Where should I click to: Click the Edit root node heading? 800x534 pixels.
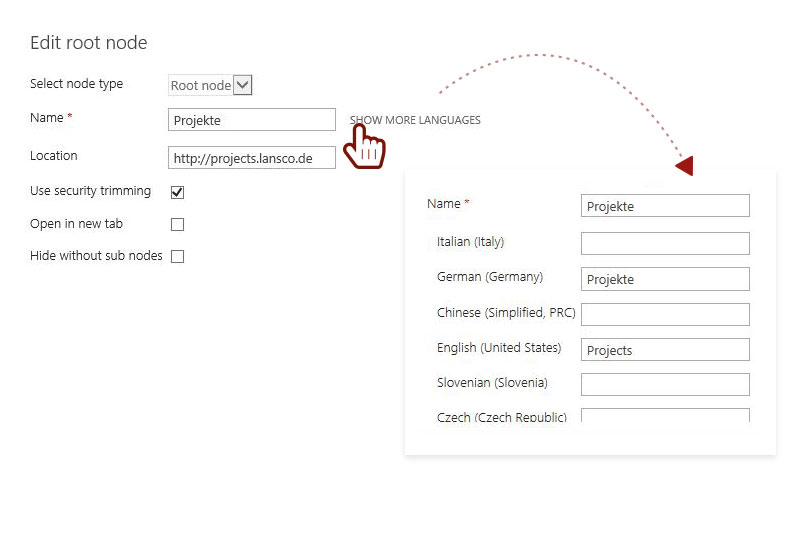[x=89, y=42]
